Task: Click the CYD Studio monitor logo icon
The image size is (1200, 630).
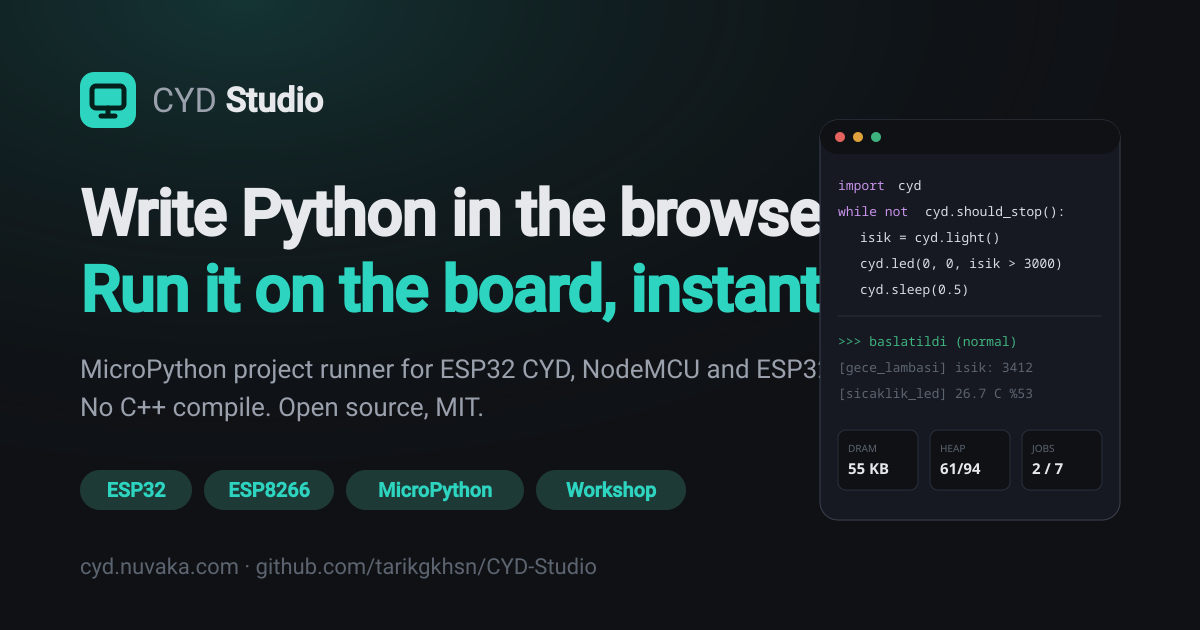Action: point(108,100)
